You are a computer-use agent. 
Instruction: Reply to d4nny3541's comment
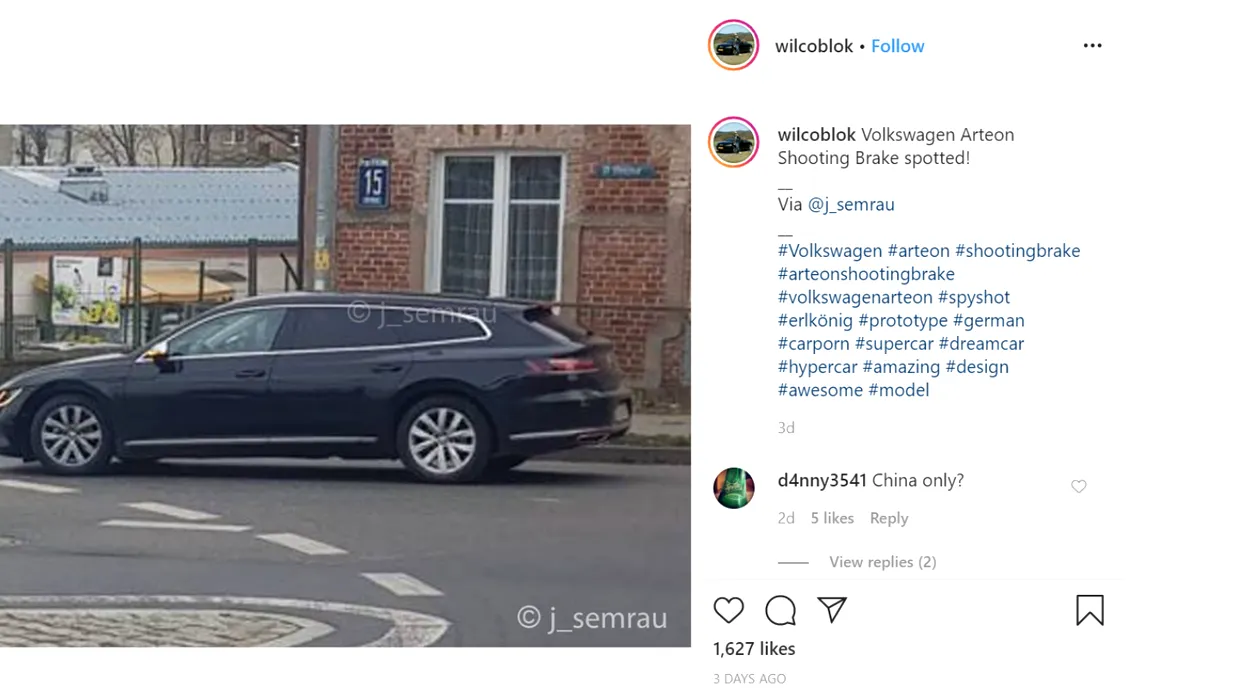pyautogui.click(x=889, y=518)
